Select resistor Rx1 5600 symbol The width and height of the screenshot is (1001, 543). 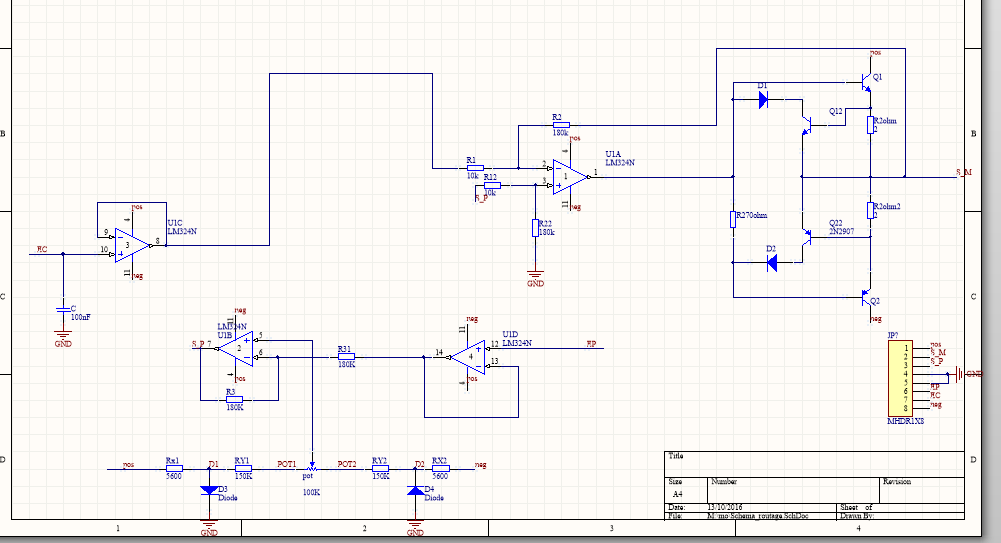point(174,469)
